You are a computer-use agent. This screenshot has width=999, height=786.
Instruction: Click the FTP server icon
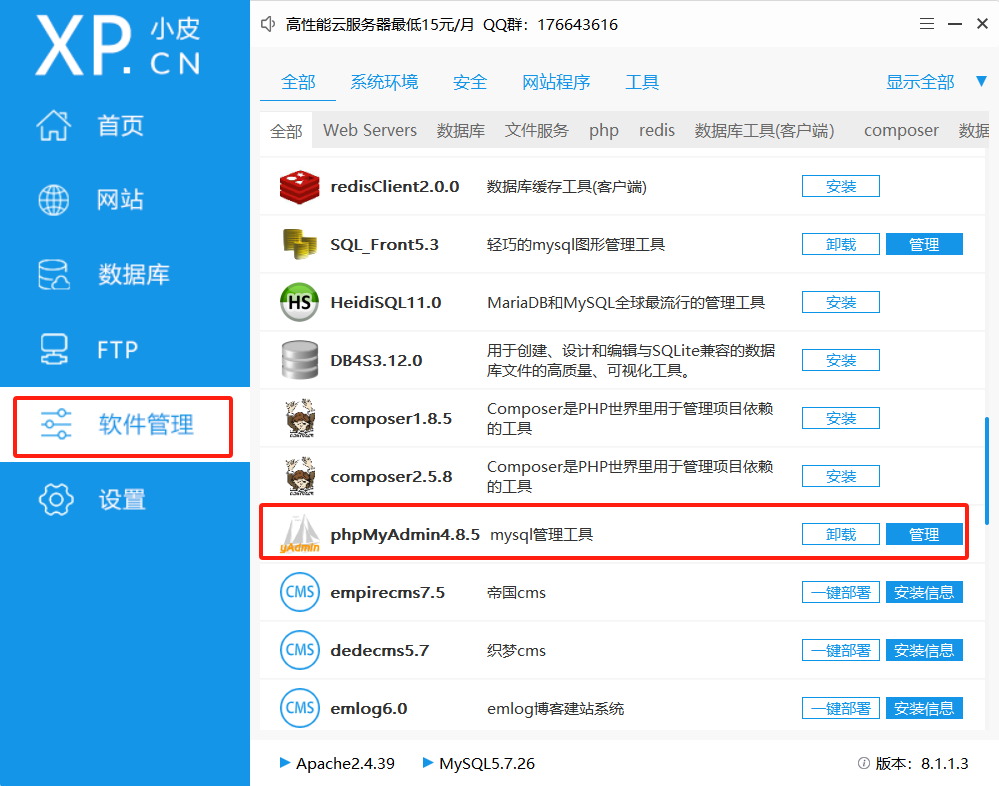tap(54, 349)
